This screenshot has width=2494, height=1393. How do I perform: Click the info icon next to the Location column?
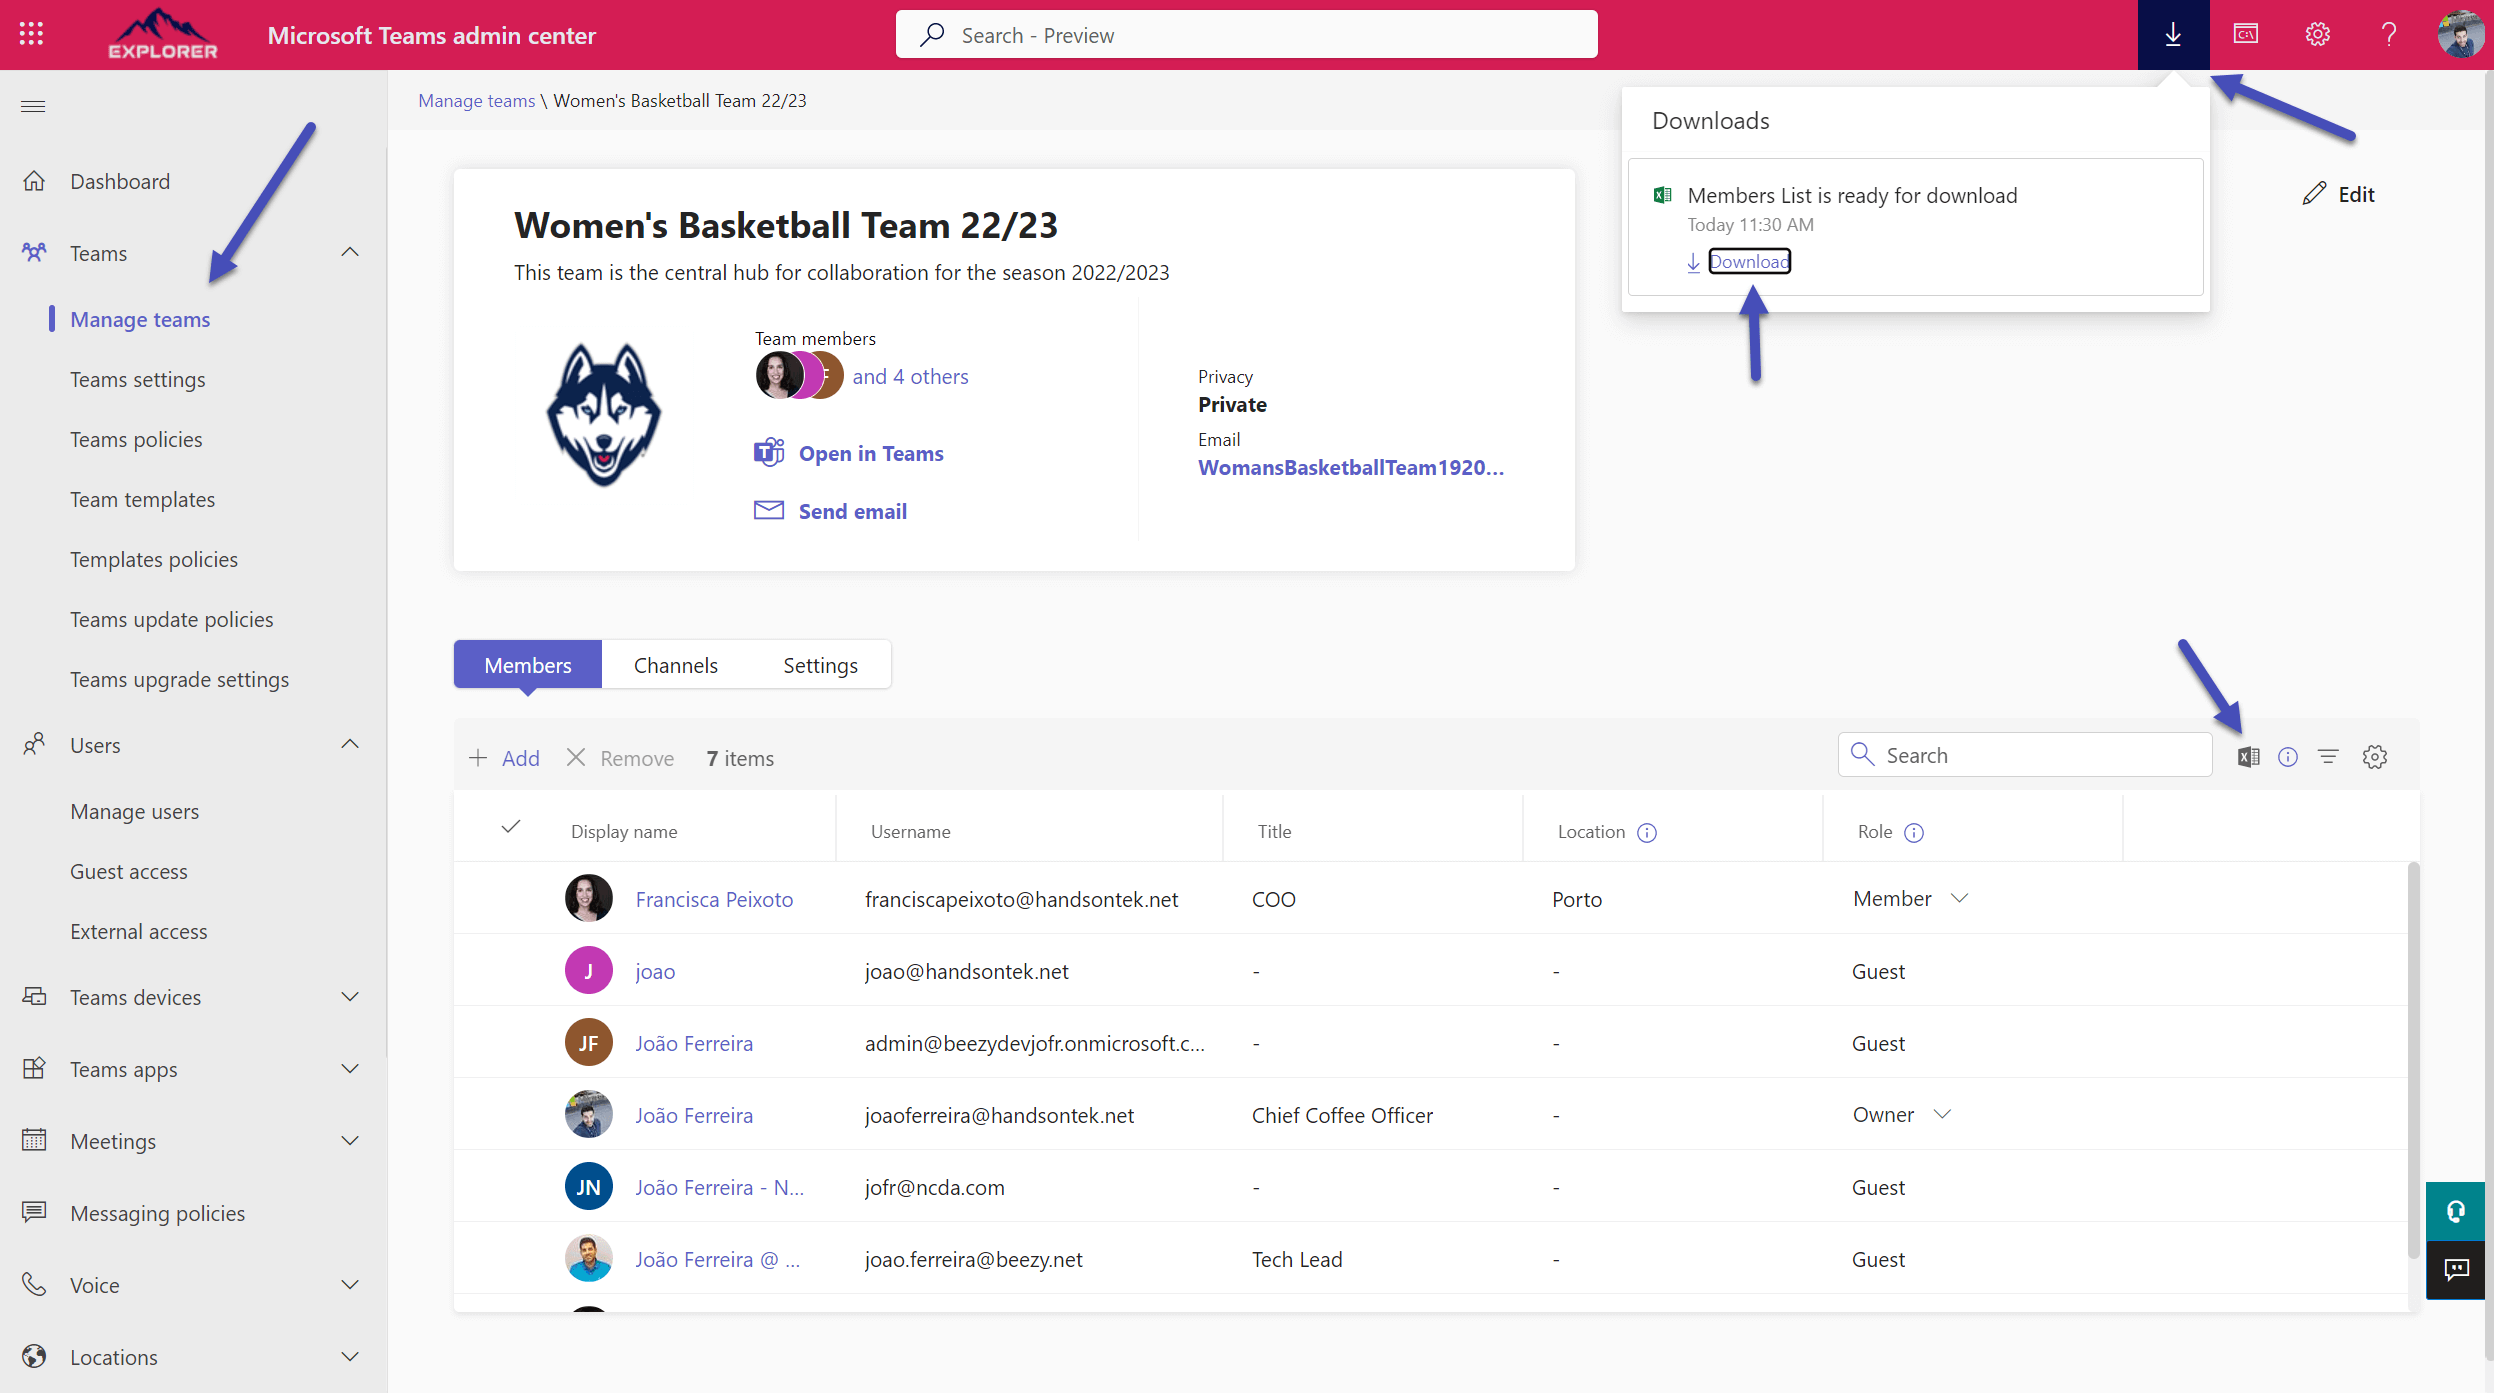(x=1648, y=832)
